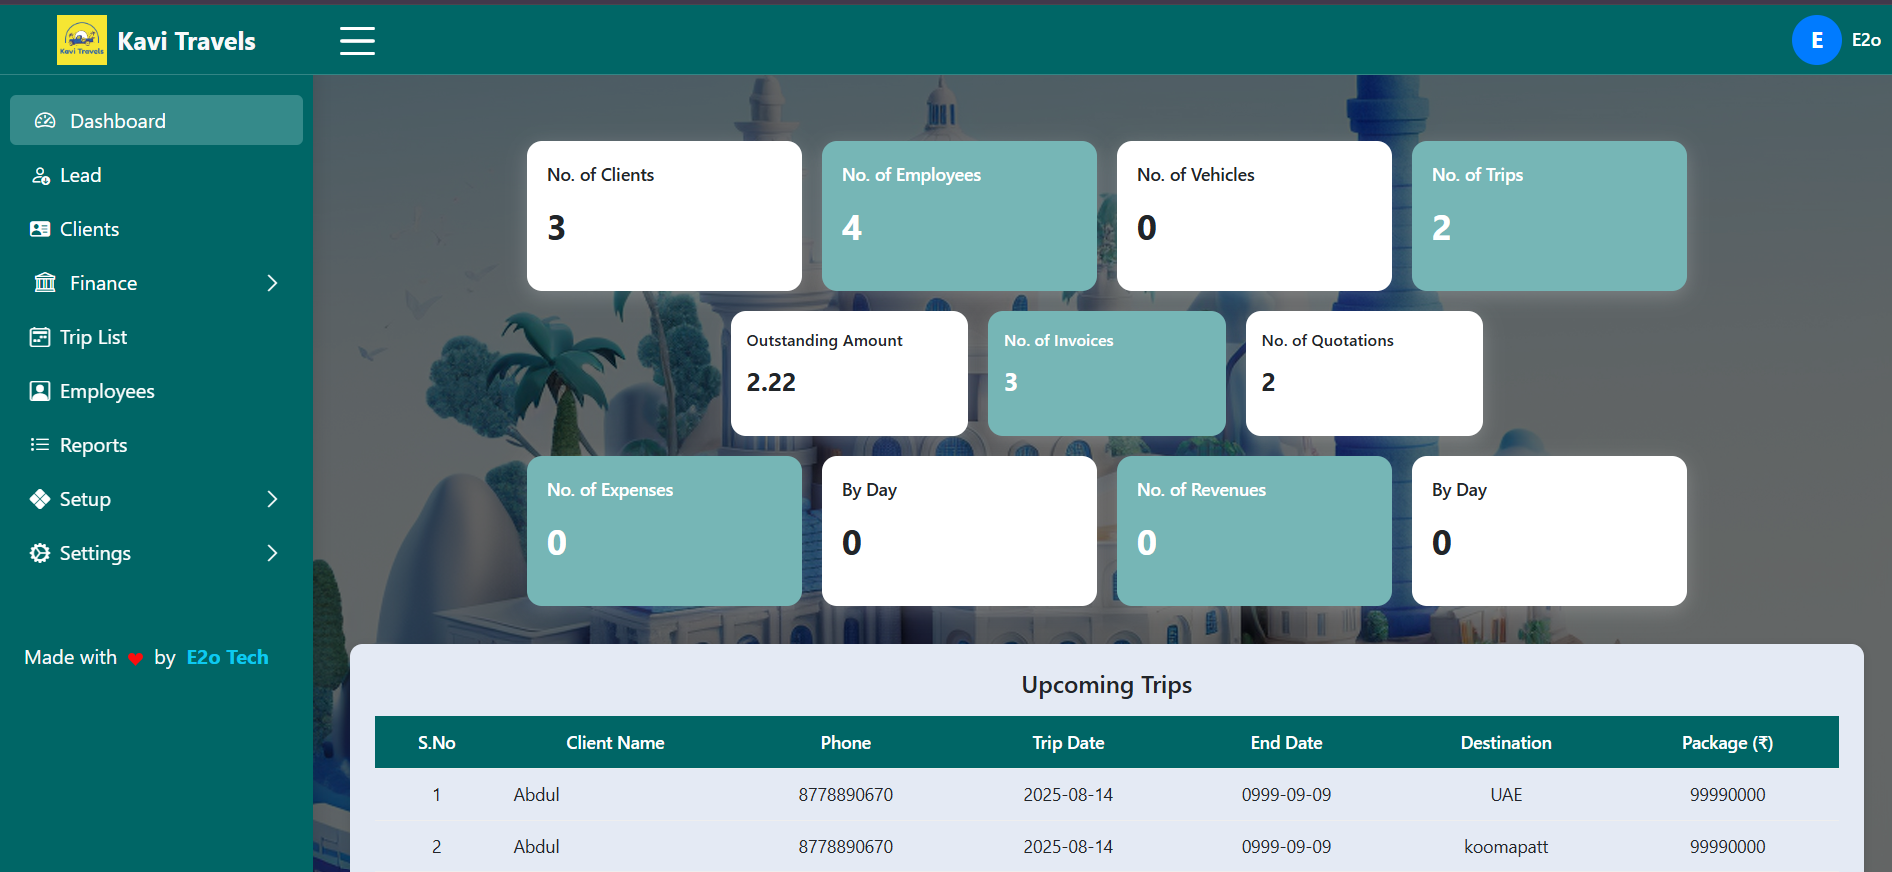Go to Employees in the sidebar
Image resolution: width=1892 pixels, height=872 pixels.
pos(107,391)
